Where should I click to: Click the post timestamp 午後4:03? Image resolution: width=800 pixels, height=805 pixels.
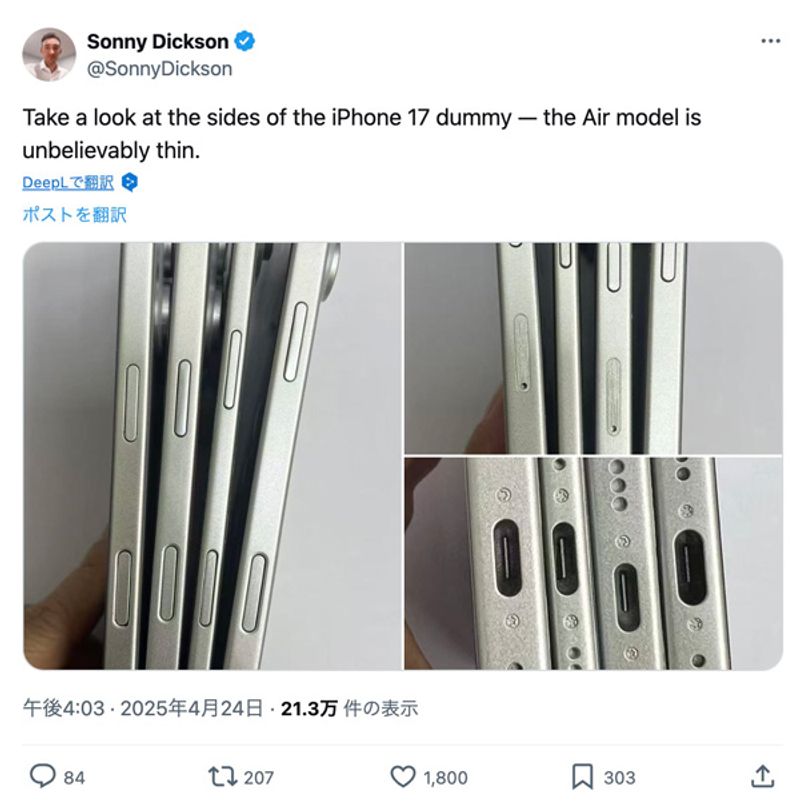tap(64, 708)
